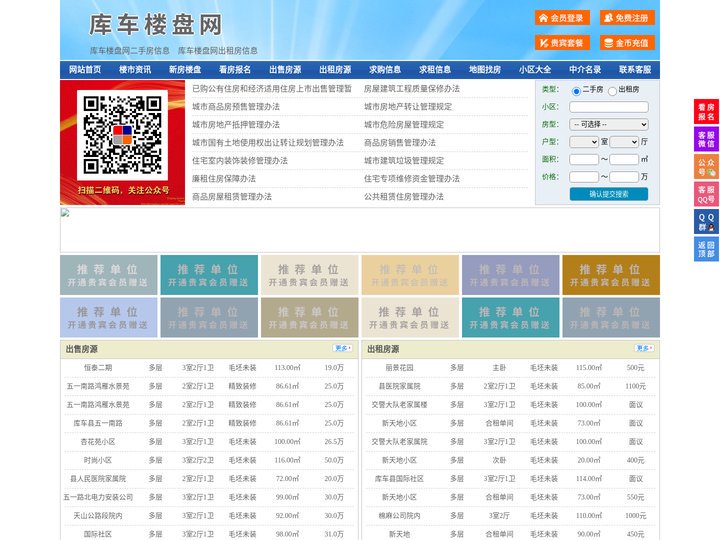Viewport: 720px width, 540px height.
Task: Click the QQ群 sidebar icon
Action: [x=706, y=222]
